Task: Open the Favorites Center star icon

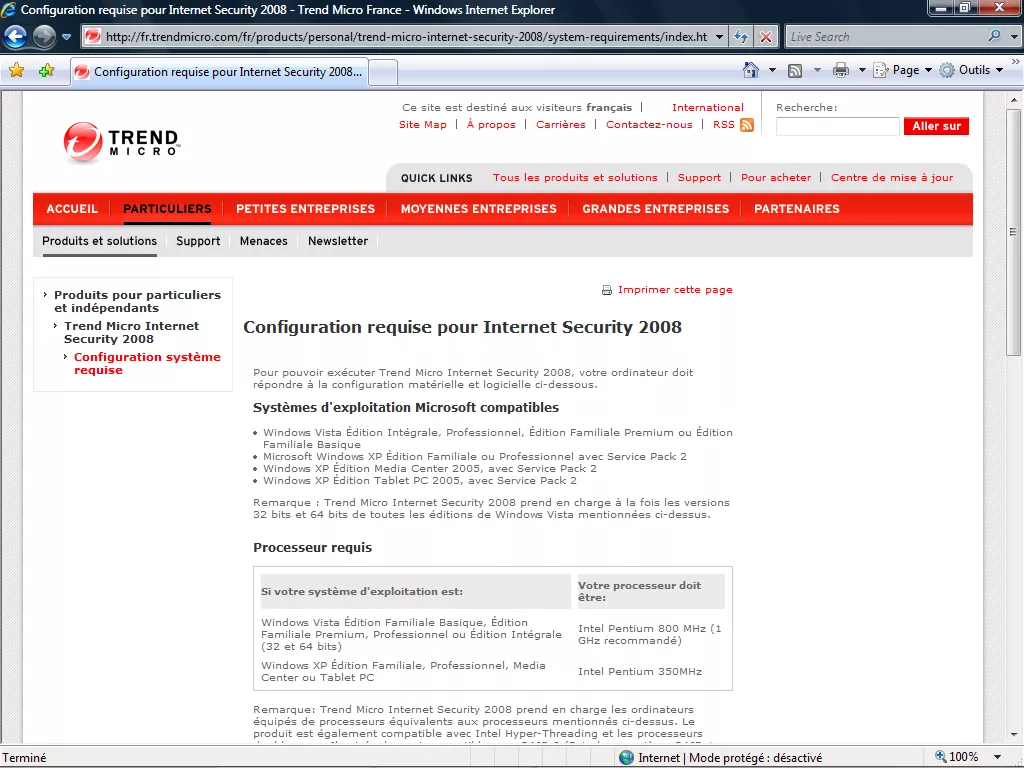Action: click(16, 71)
